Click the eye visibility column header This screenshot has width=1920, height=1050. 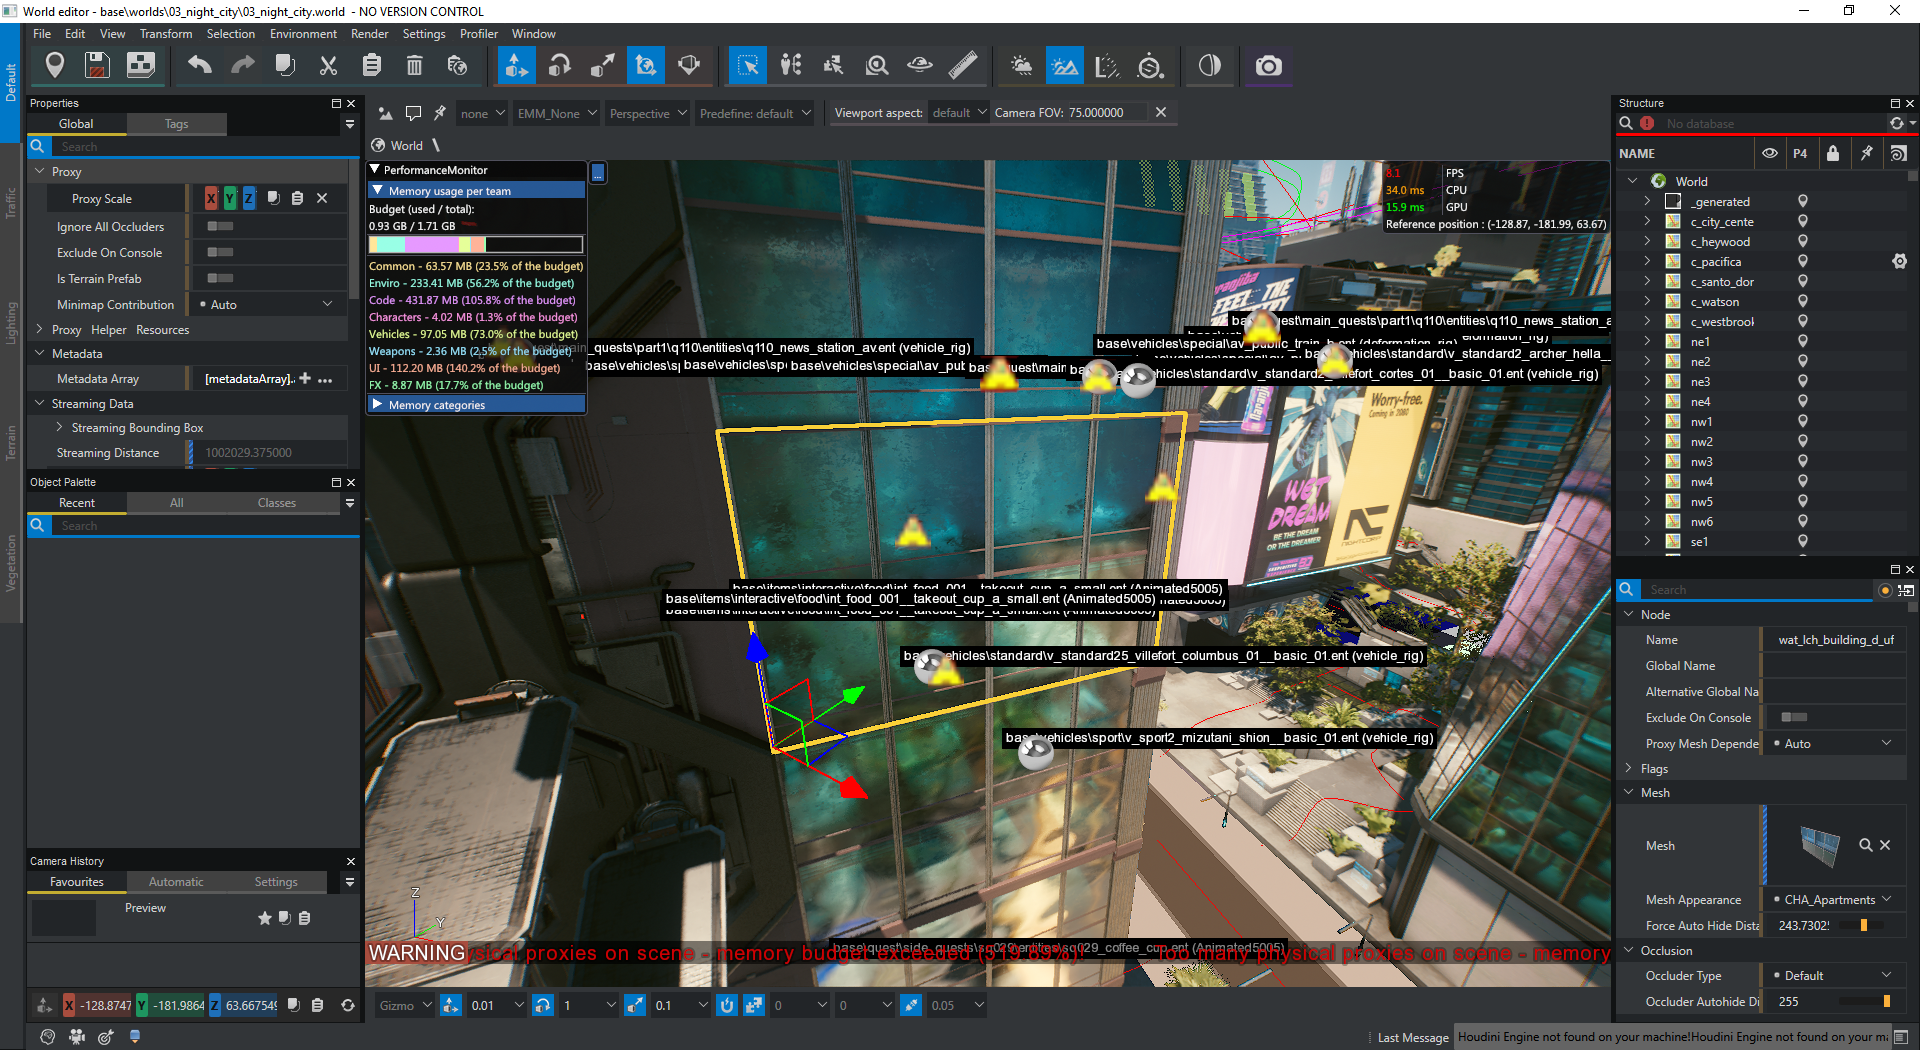pyautogui.click(x=1770, y=154)
